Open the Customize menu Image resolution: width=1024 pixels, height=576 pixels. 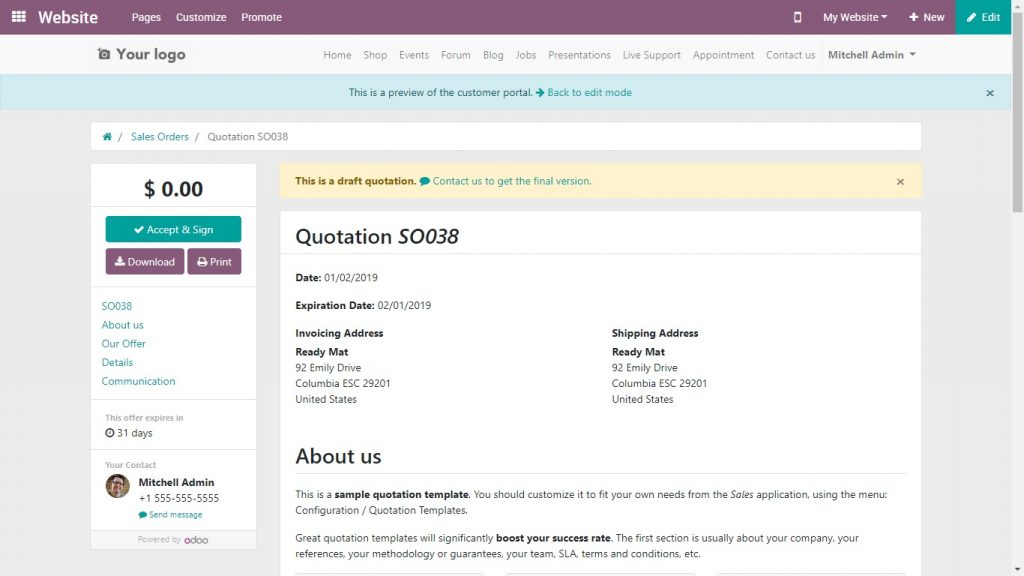pyautogui.click(x=200, y=17)
